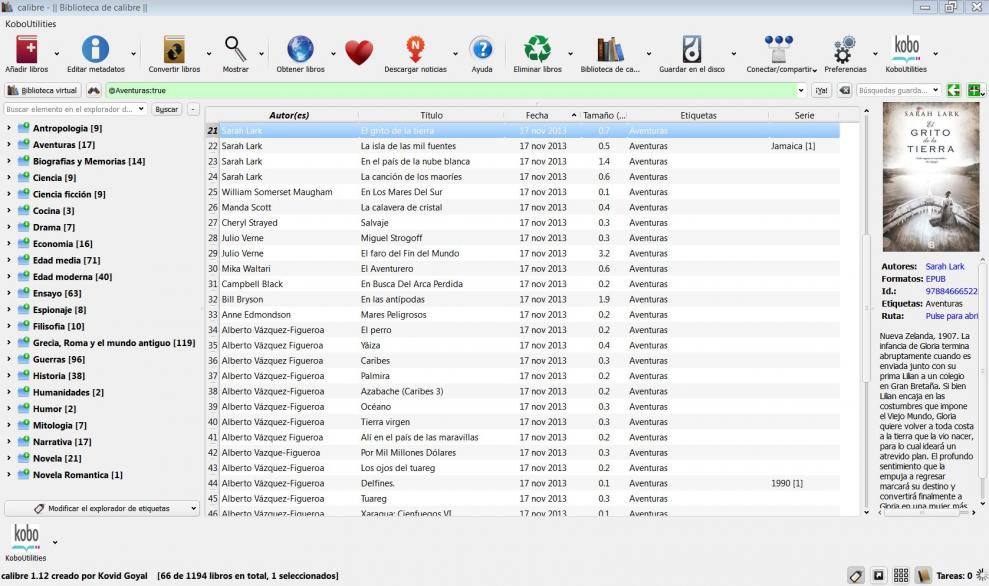Open calibre Preferencias gear icon
The width and height of the screenshot is (989, 586).
point(845,50)
